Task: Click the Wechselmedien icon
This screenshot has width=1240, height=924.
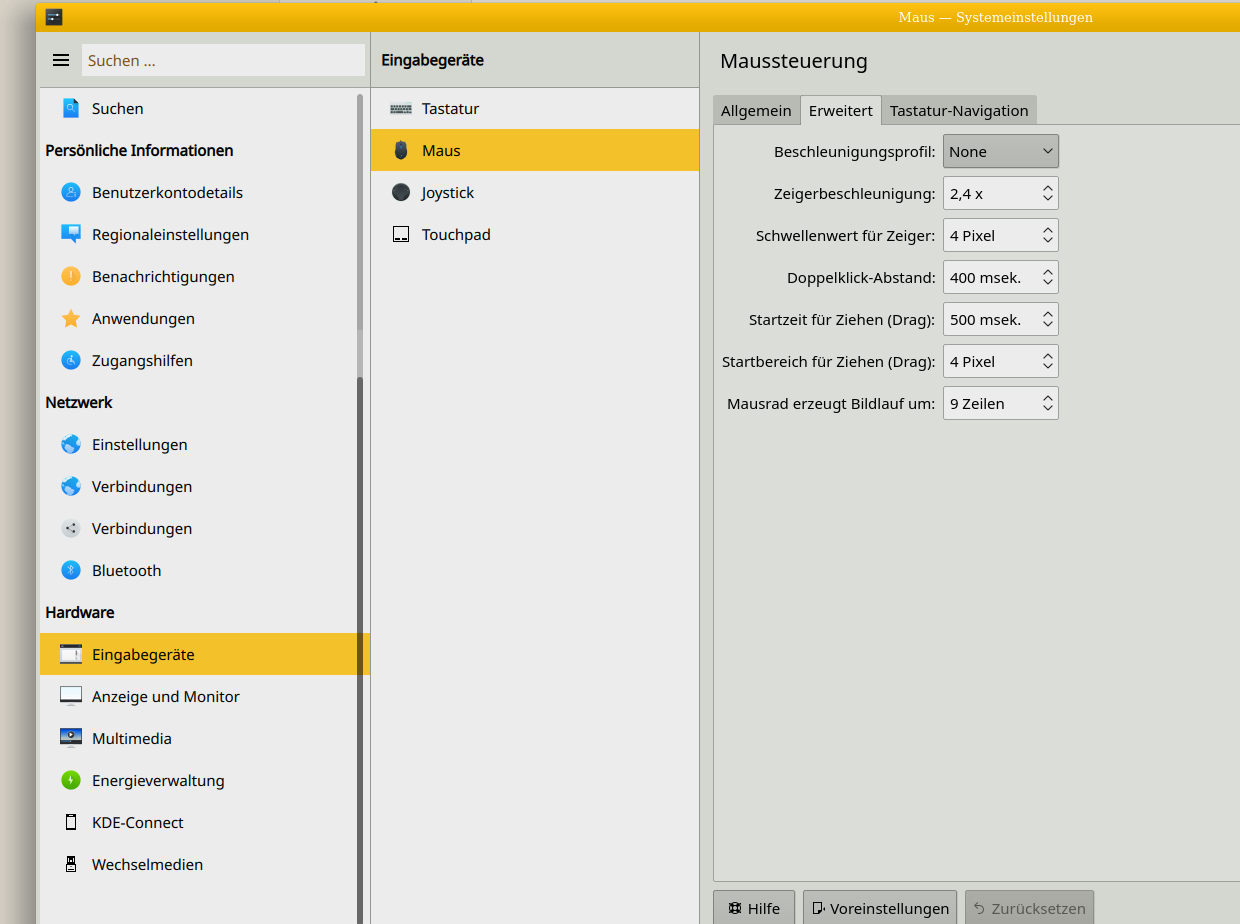Action: (x=70, y=864)
